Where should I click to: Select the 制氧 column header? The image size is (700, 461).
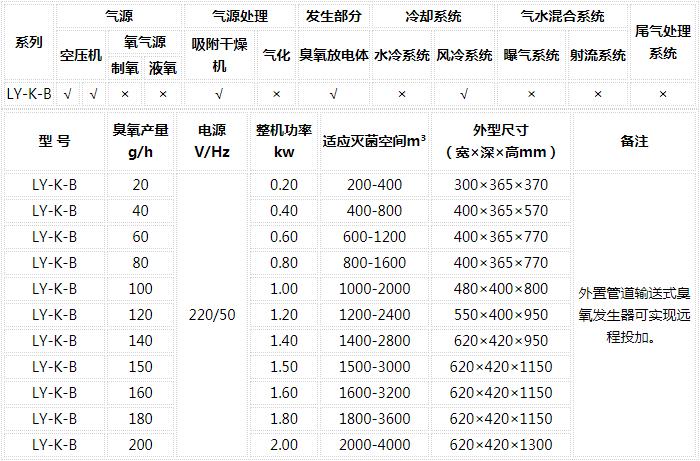pyautogui.click(x=125, y=68)
